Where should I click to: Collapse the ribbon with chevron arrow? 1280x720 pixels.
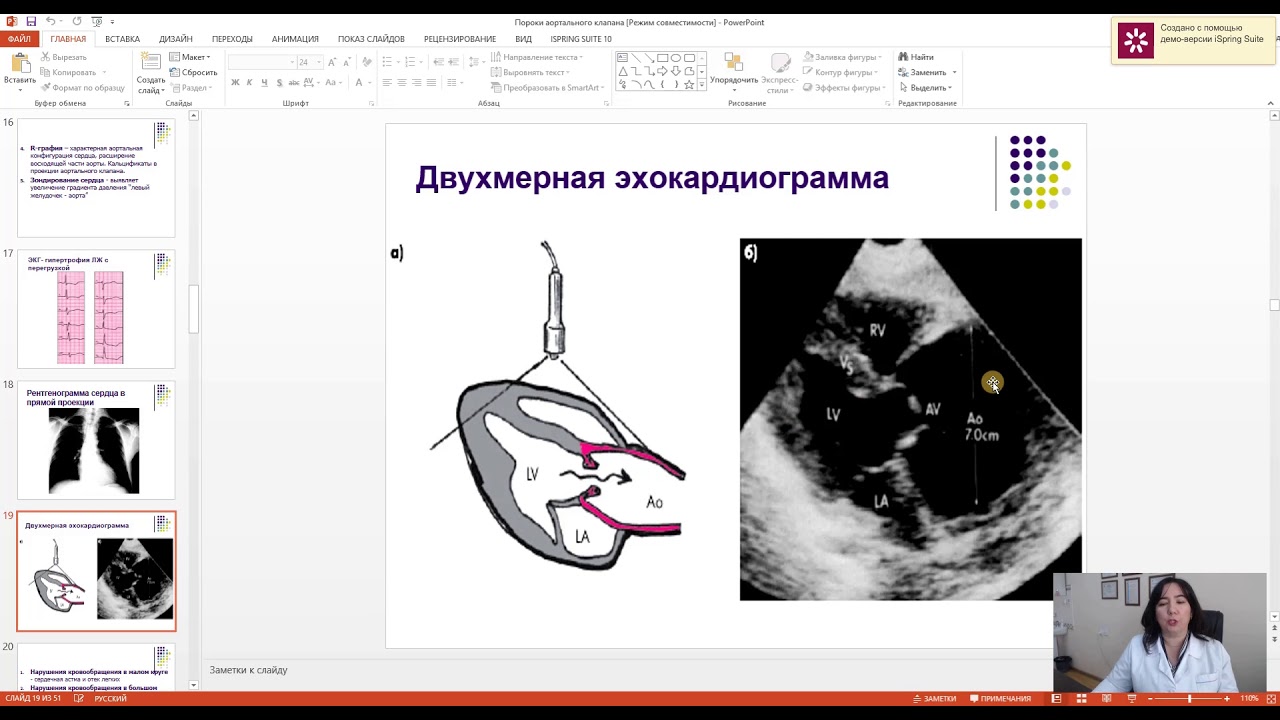(x=1271, y=103)
